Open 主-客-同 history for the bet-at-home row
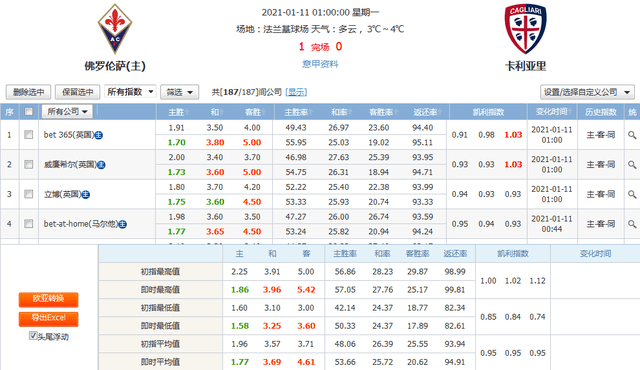 coord(600,224)
